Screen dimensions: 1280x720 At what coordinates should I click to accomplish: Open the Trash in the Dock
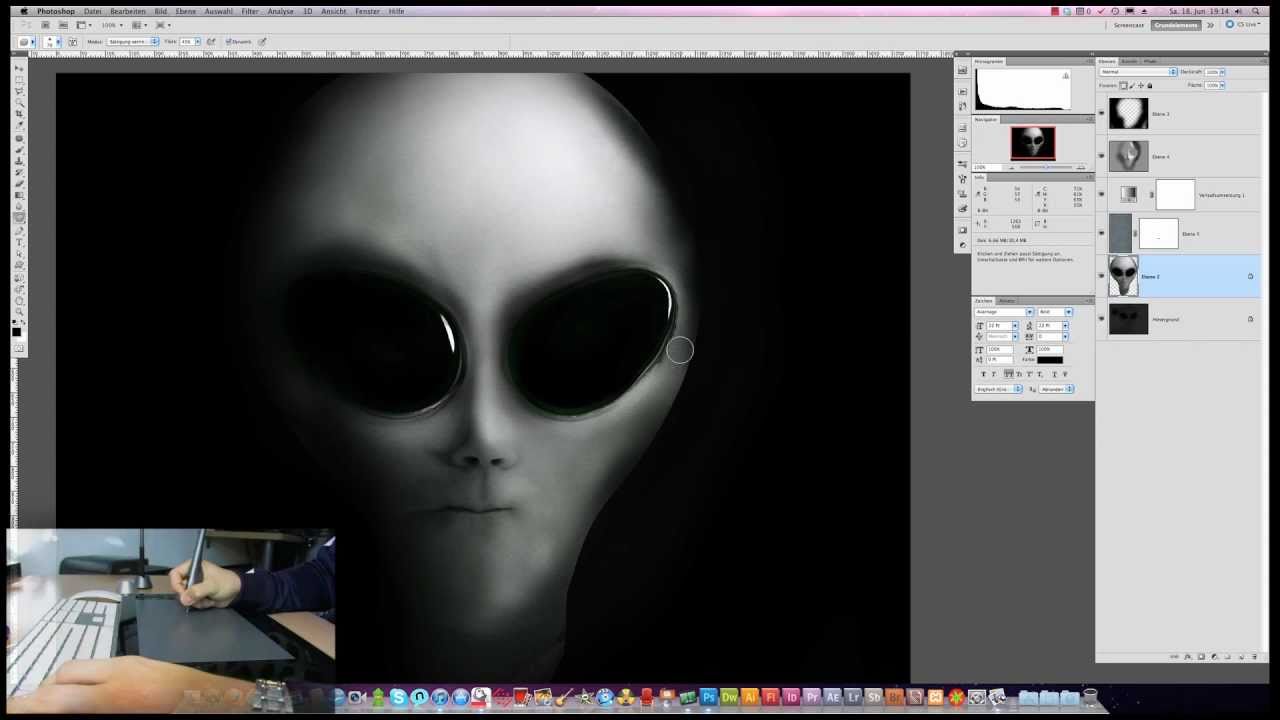pyautogui.click(x=1090, y=697)
